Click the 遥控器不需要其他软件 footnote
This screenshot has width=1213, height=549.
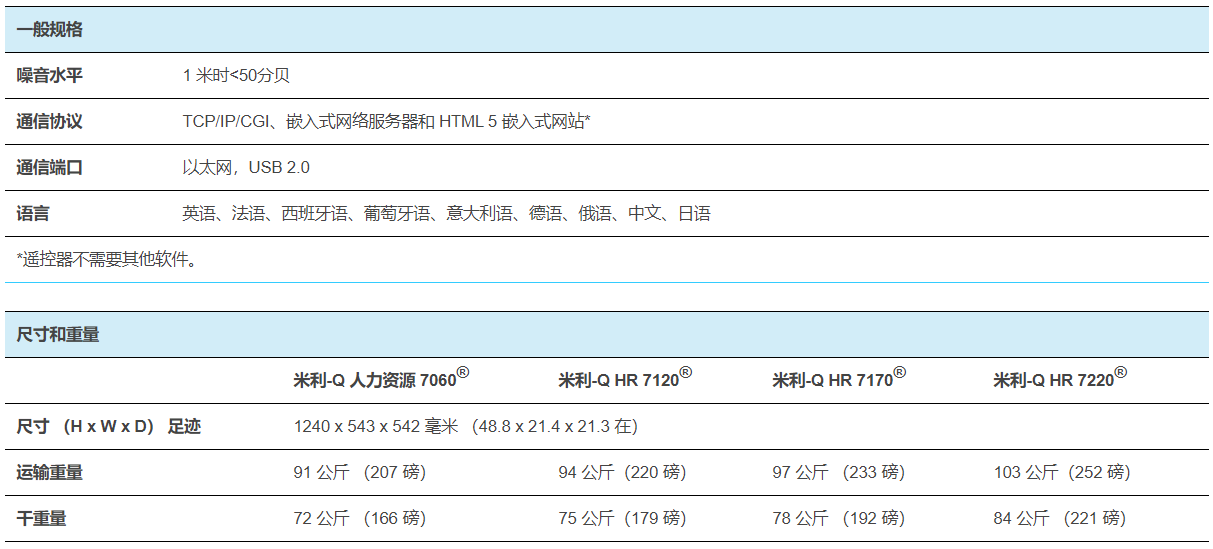(x=107, y=260)
